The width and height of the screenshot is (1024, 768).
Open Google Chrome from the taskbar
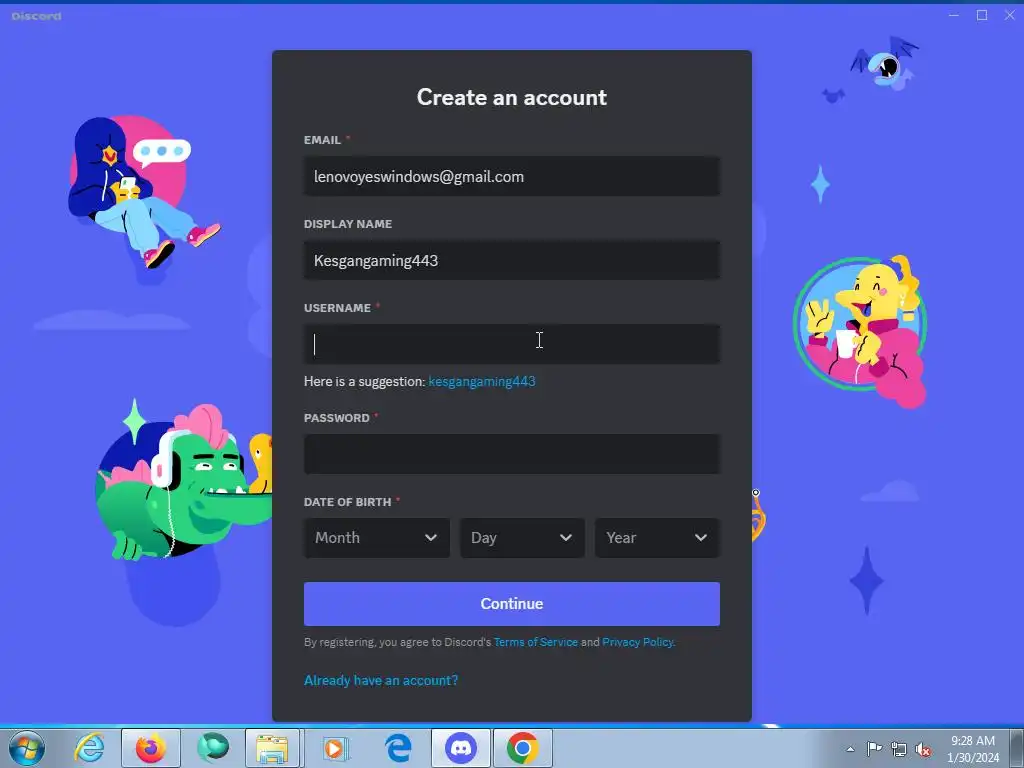coord(522,748)
